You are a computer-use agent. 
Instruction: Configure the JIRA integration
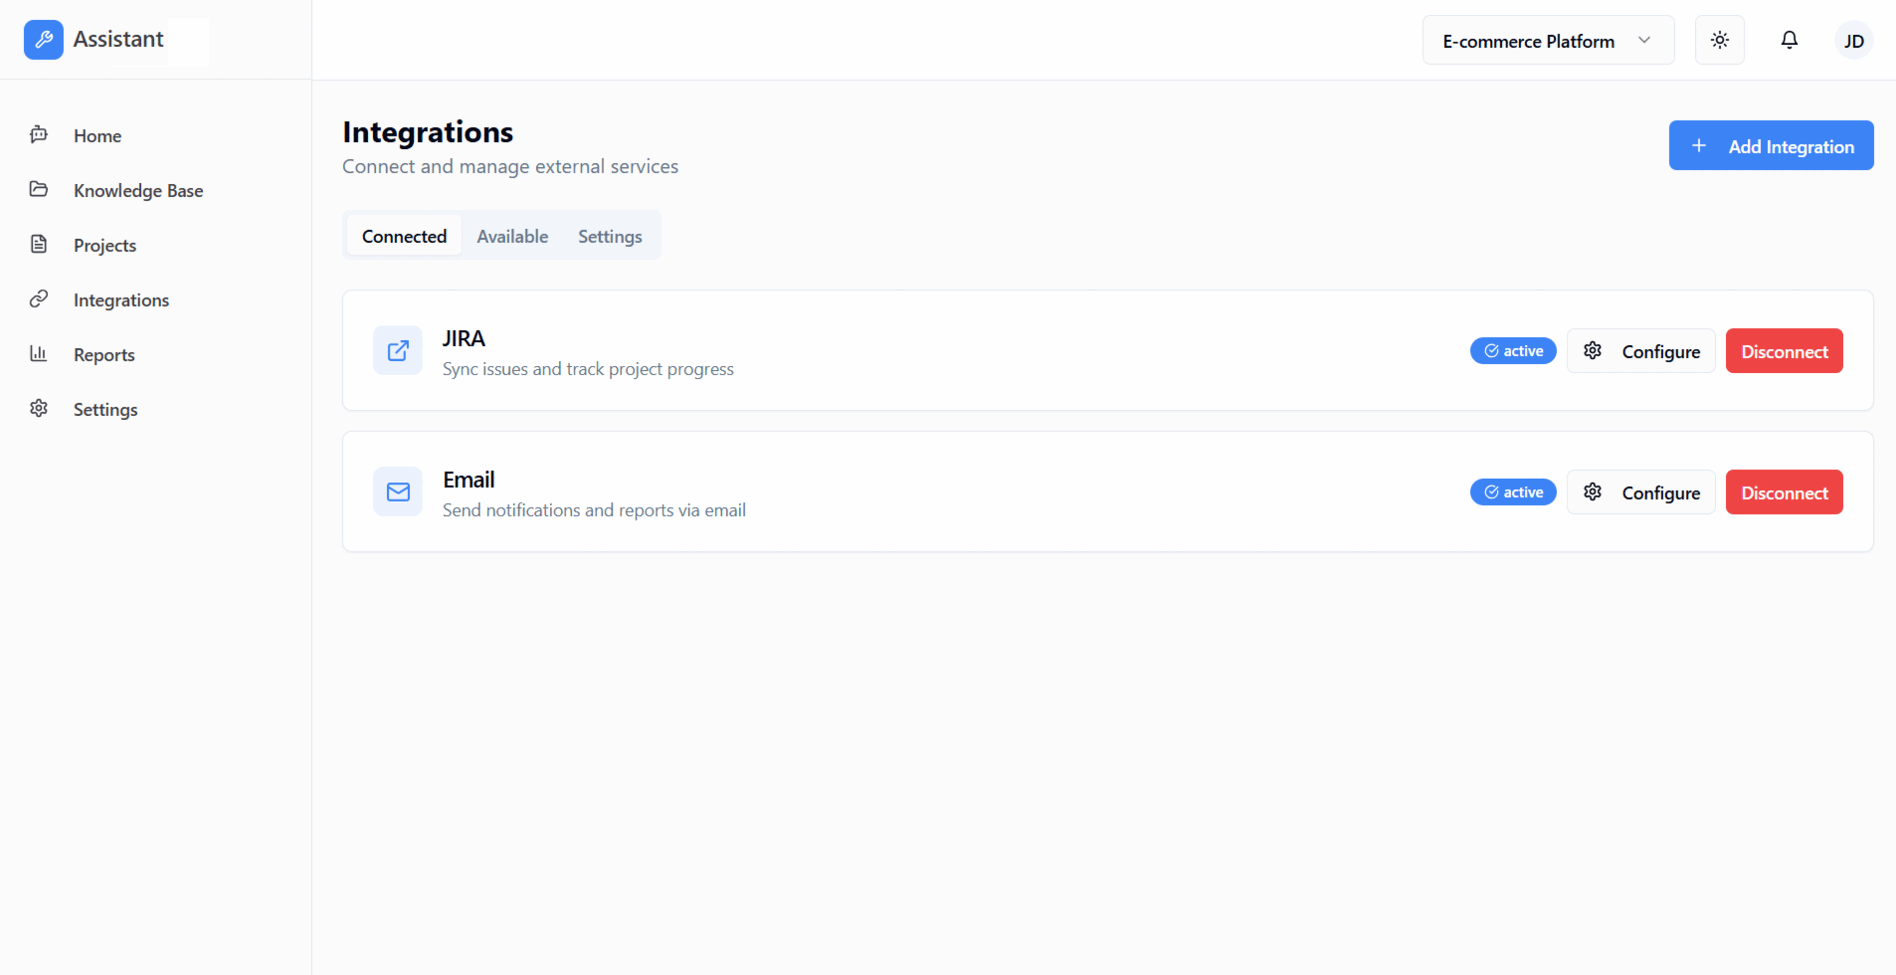coord(1641,351)
